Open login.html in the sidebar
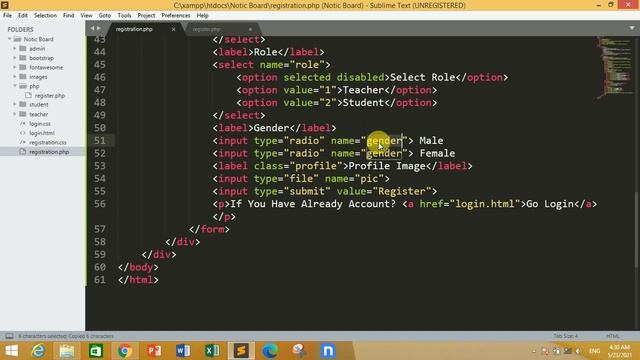 (x=42, y=133)
